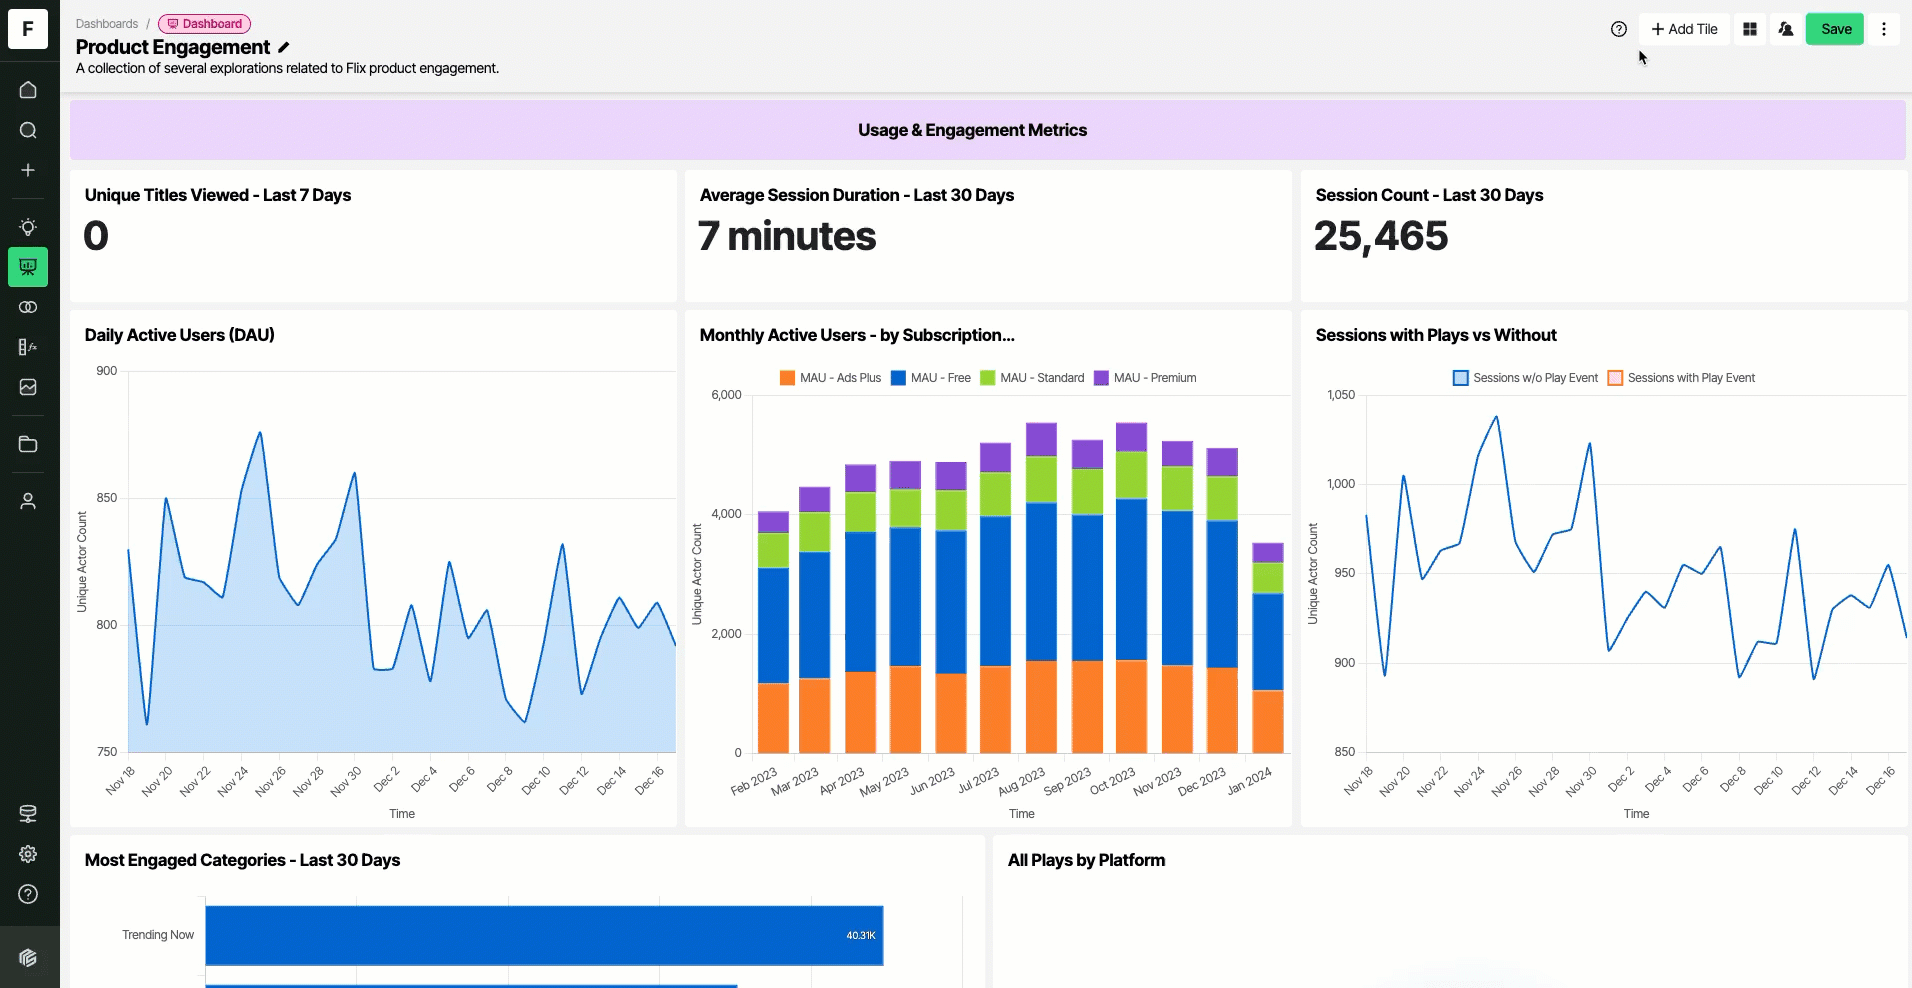Open Session Count - Last 30 Days title
This screenshot has width=1912, height=988.
click(x=1429, y=195)
